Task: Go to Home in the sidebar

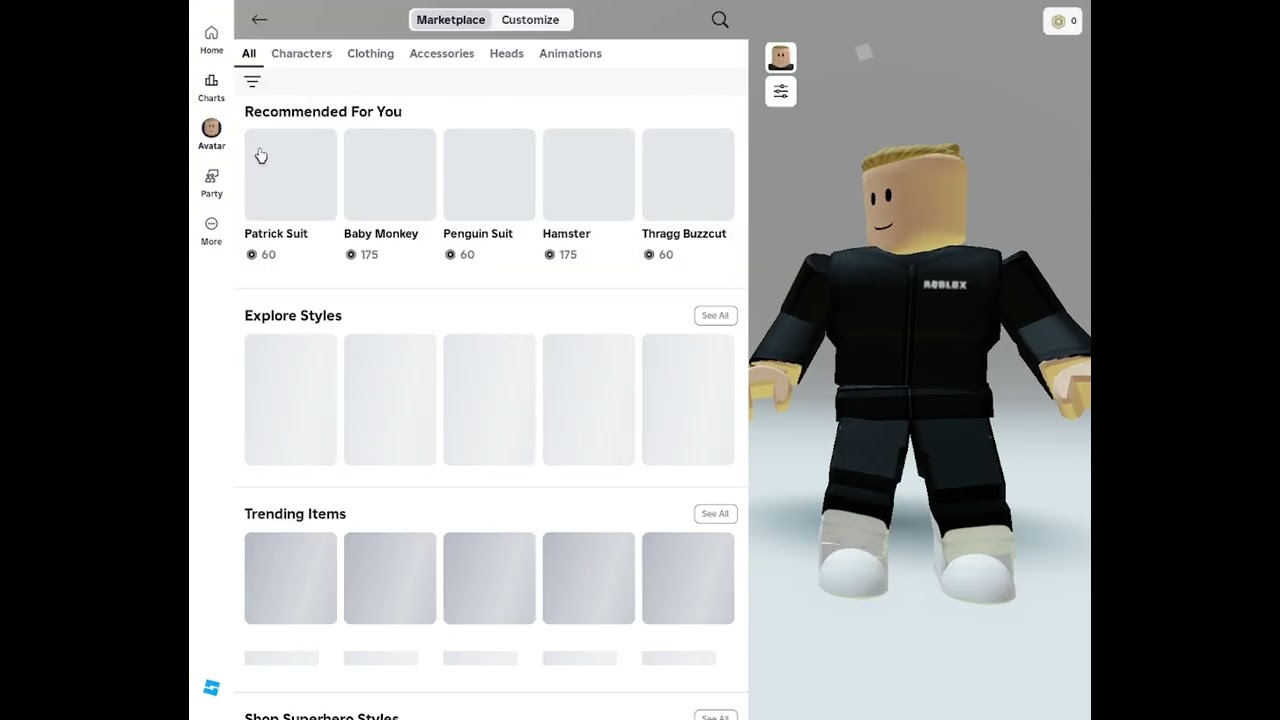Action: [211, 40]
